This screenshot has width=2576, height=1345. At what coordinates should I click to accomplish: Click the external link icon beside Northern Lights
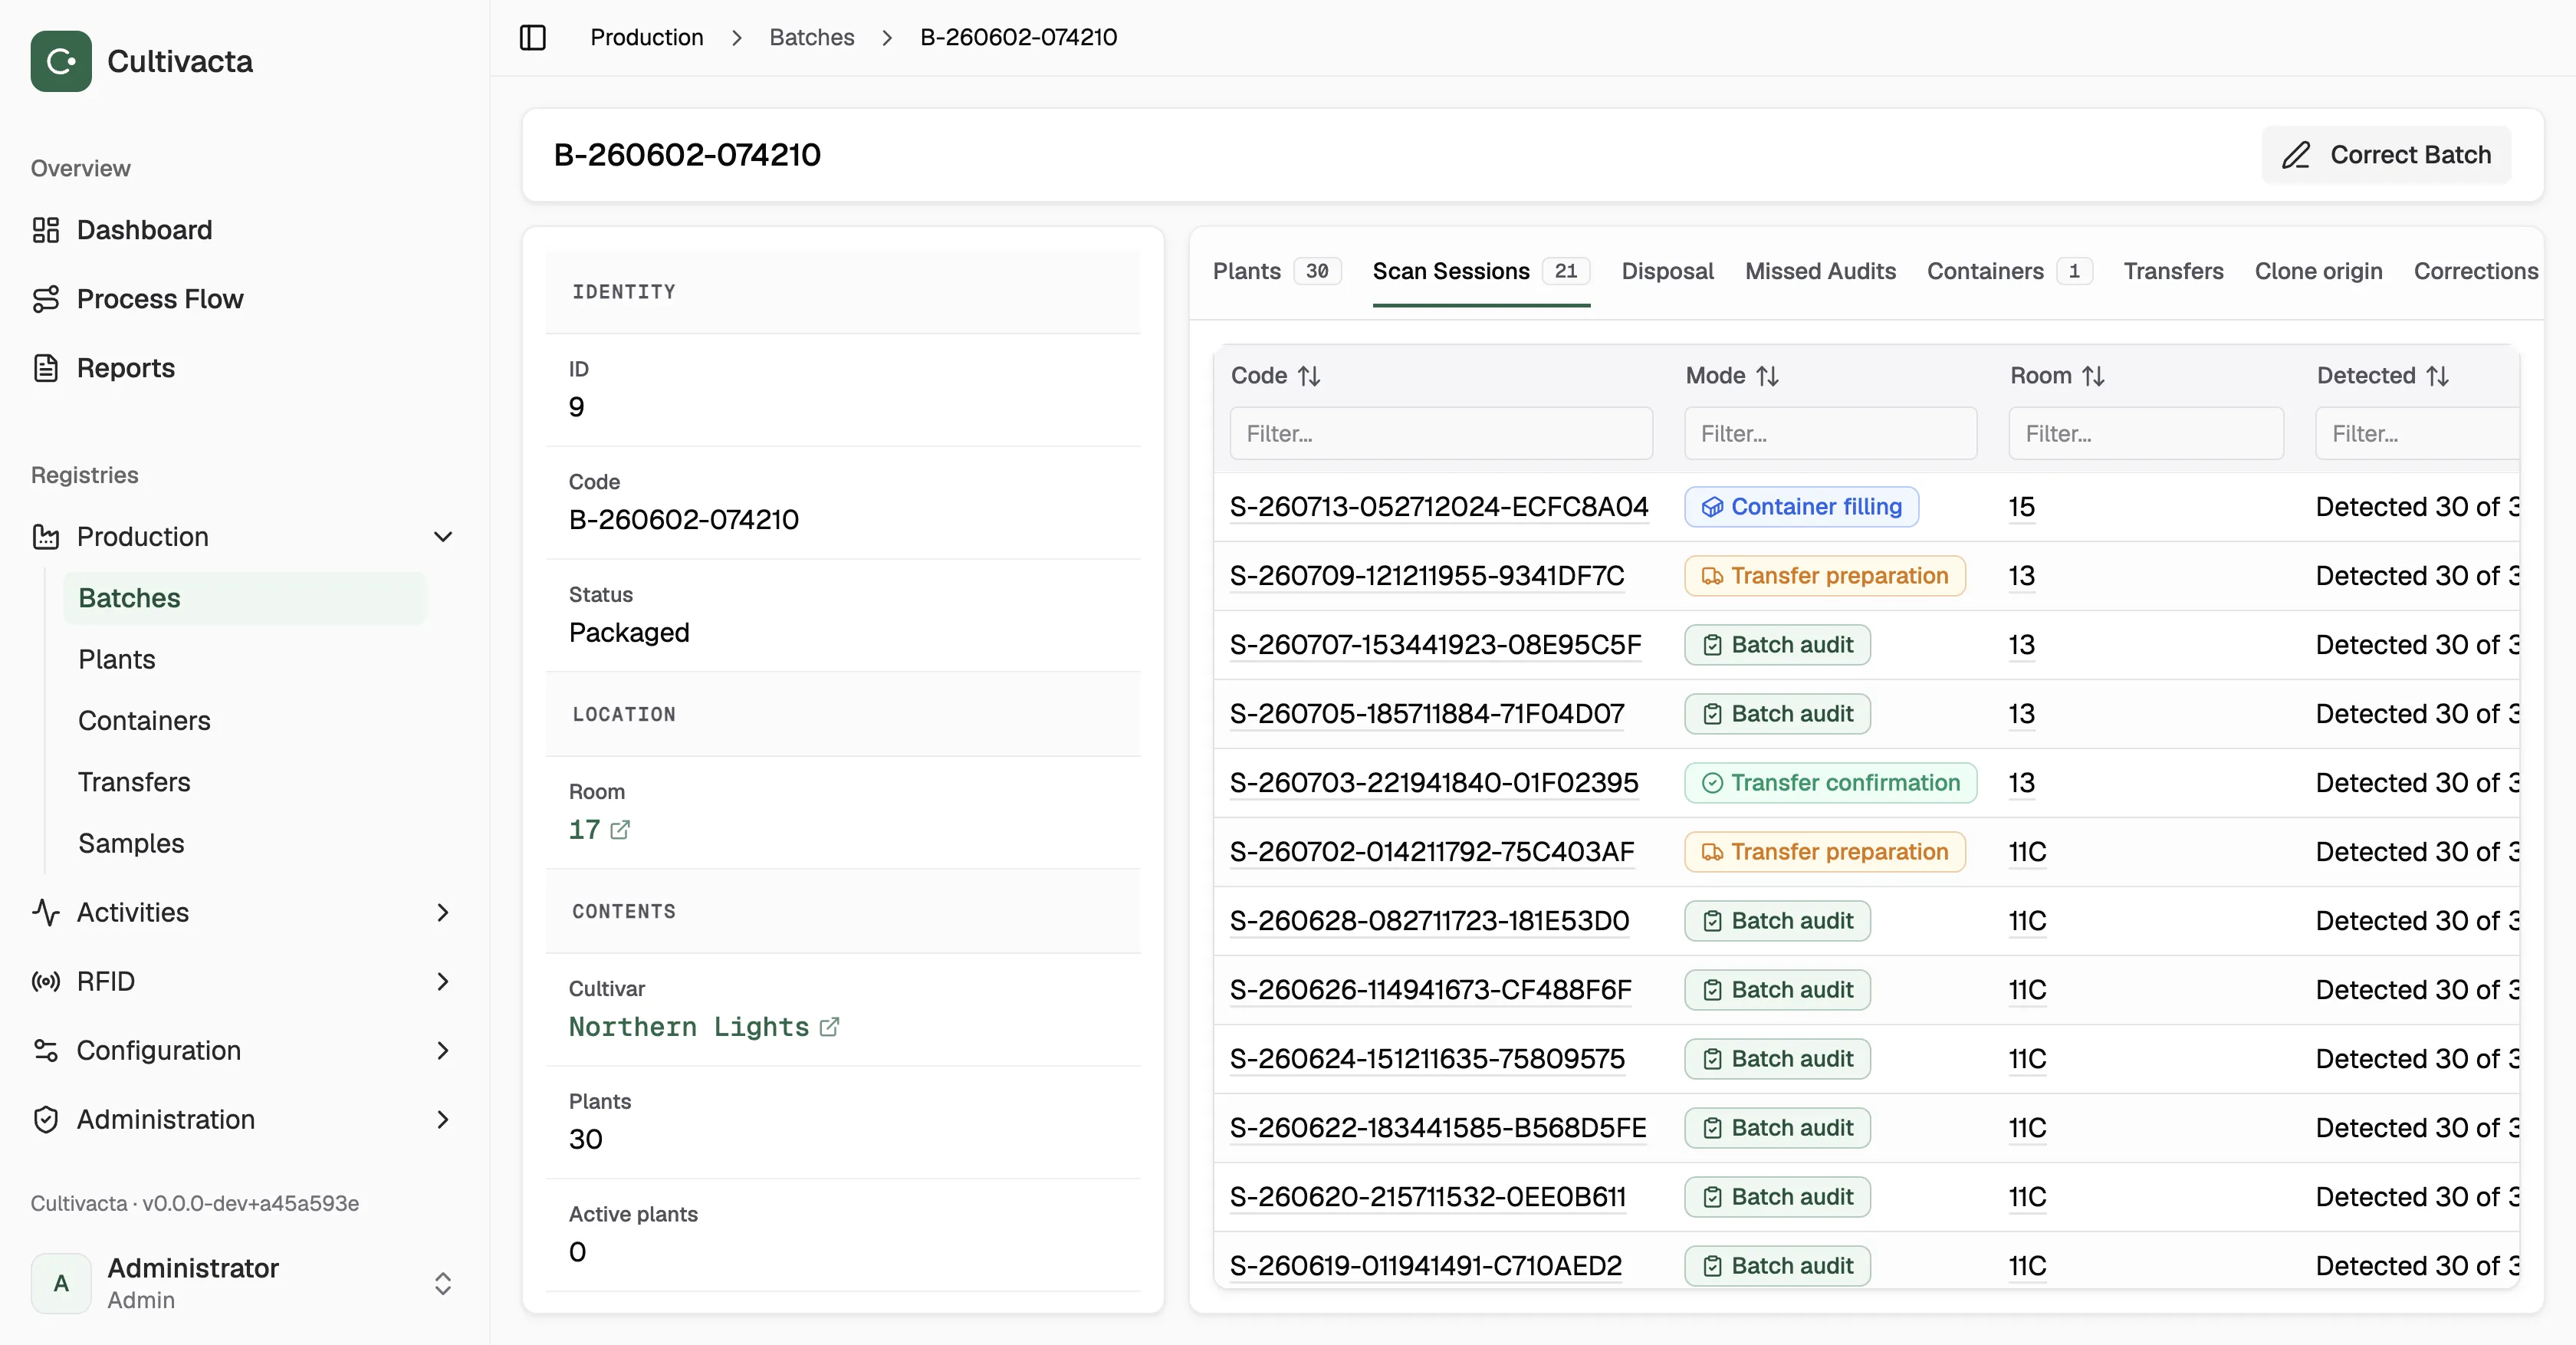pos(829,1027)
